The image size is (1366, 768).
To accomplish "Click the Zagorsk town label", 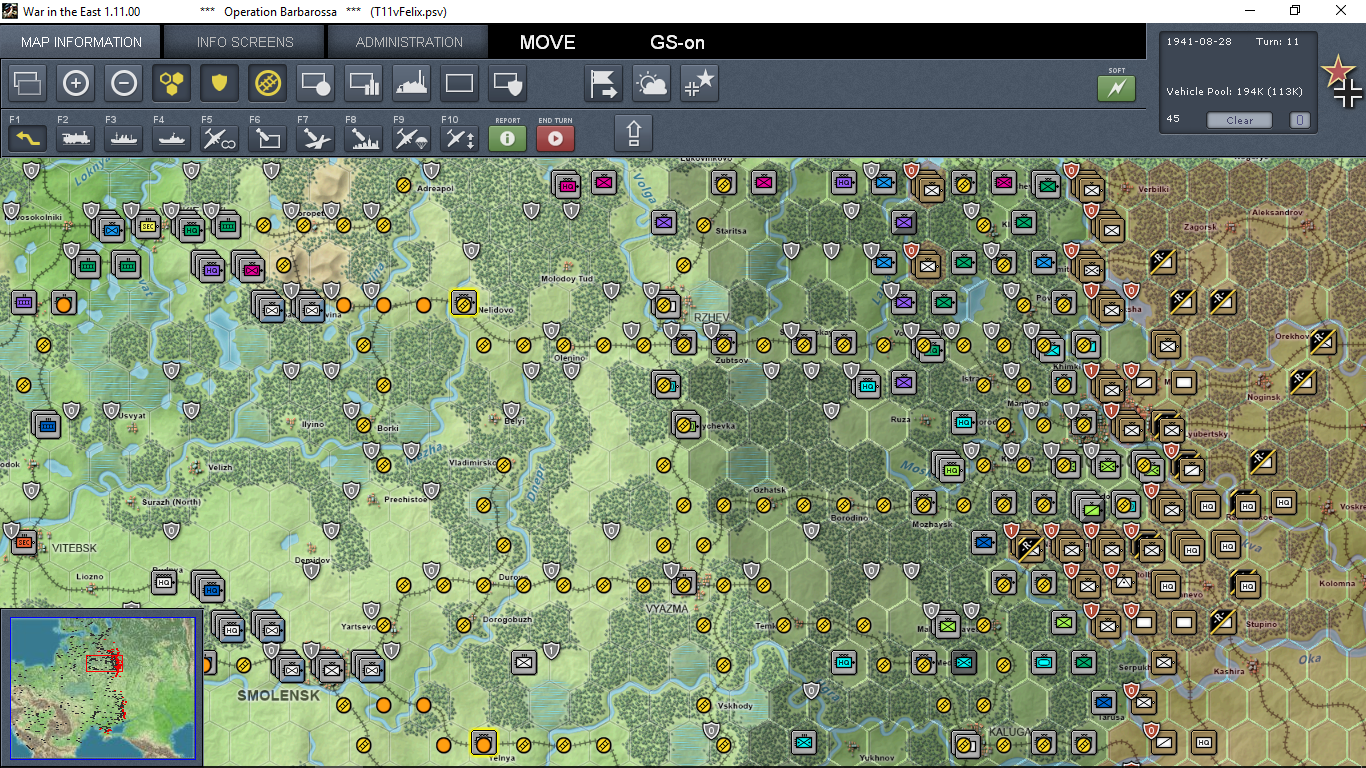I will [x=1200, y=227].
